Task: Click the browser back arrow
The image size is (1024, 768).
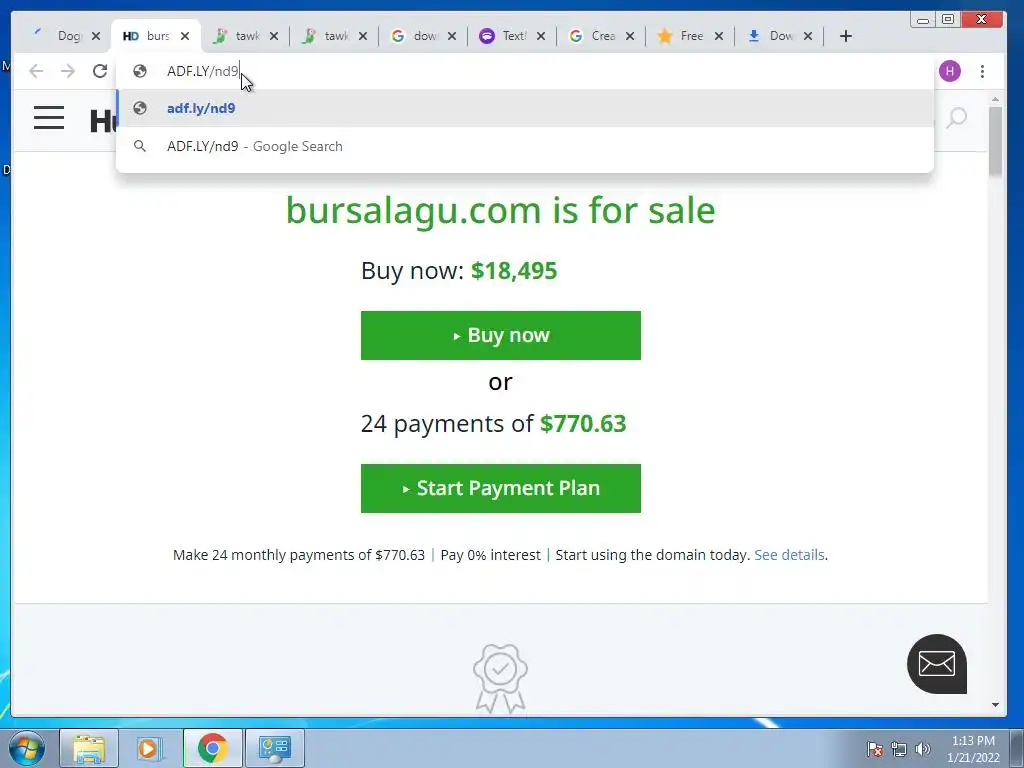Action: pyautogui.click(x=36, y=71)
